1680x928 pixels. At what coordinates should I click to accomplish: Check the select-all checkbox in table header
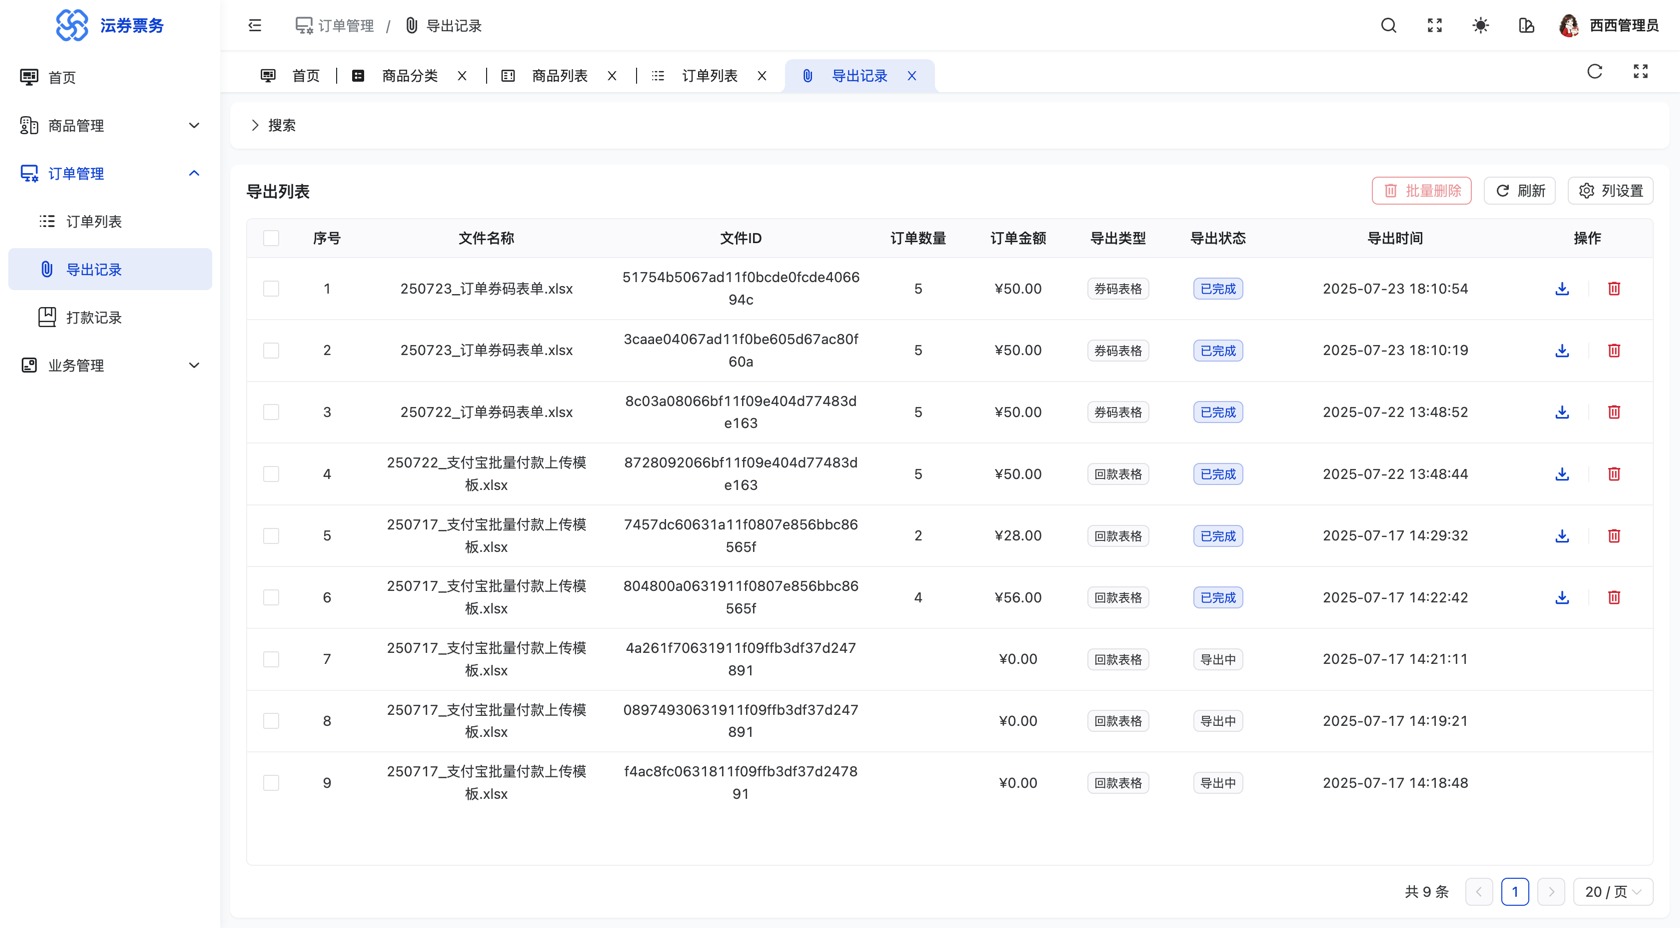[x=271, y=238]
